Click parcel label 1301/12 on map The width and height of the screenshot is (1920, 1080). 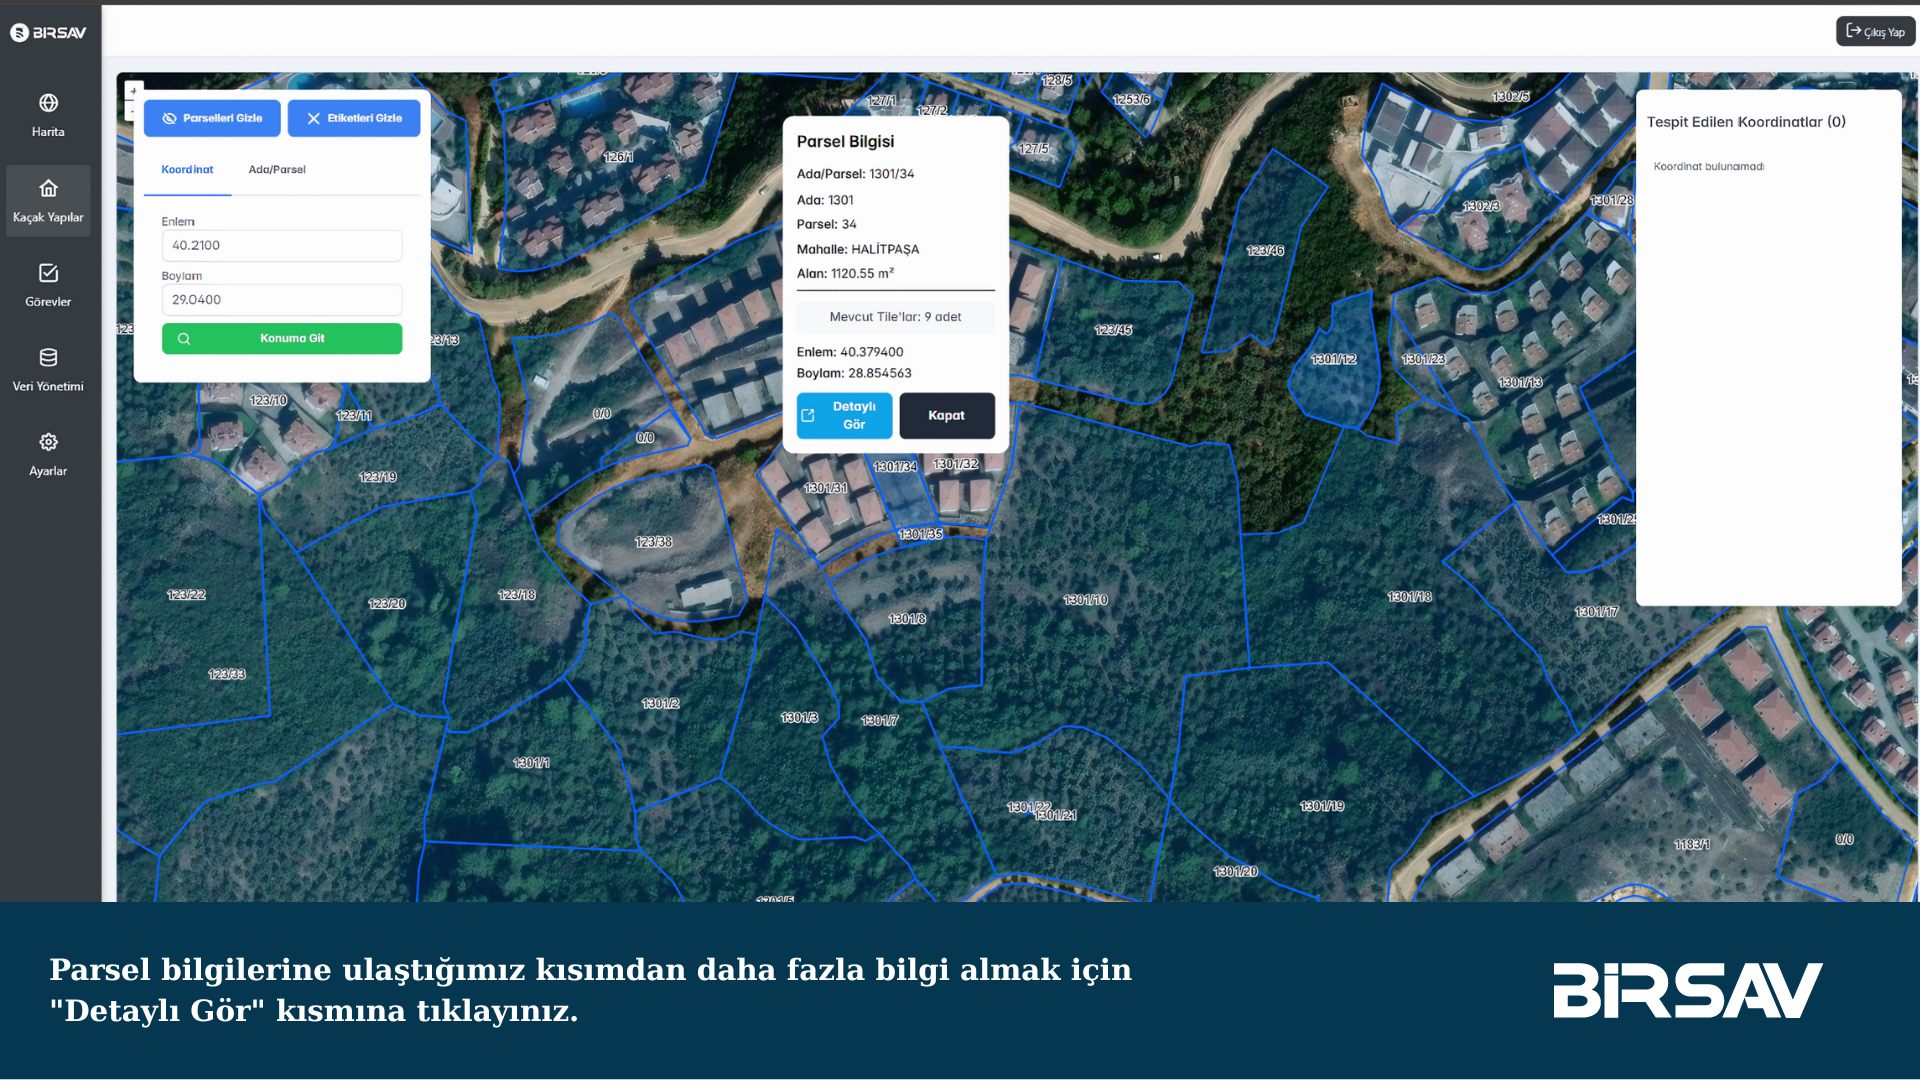1333,359
